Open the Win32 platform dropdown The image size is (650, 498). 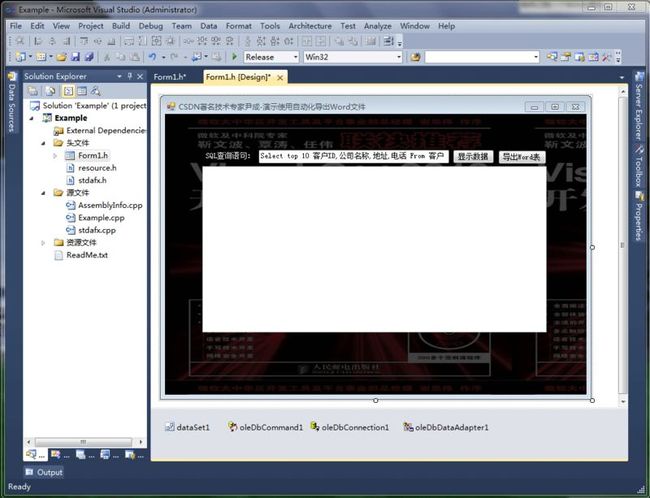pos(399,57)
